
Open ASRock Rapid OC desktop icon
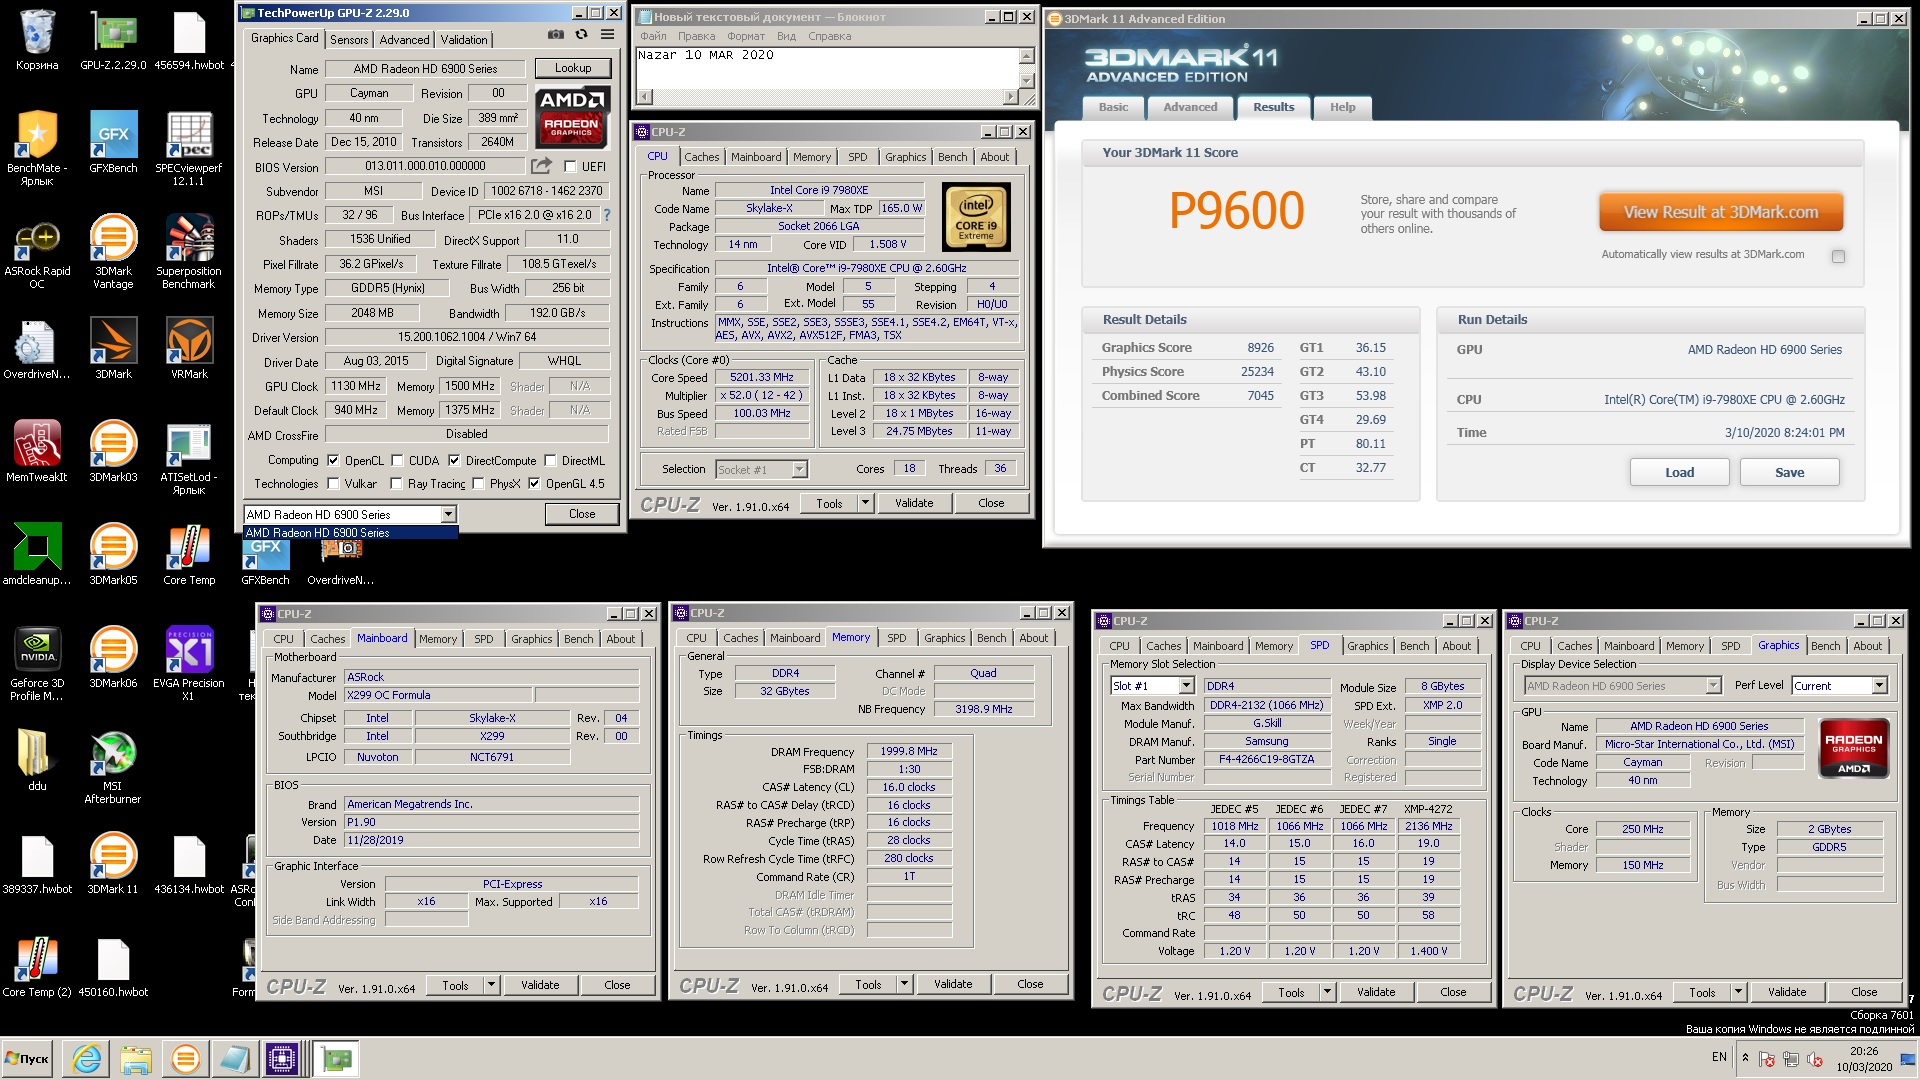37,252
